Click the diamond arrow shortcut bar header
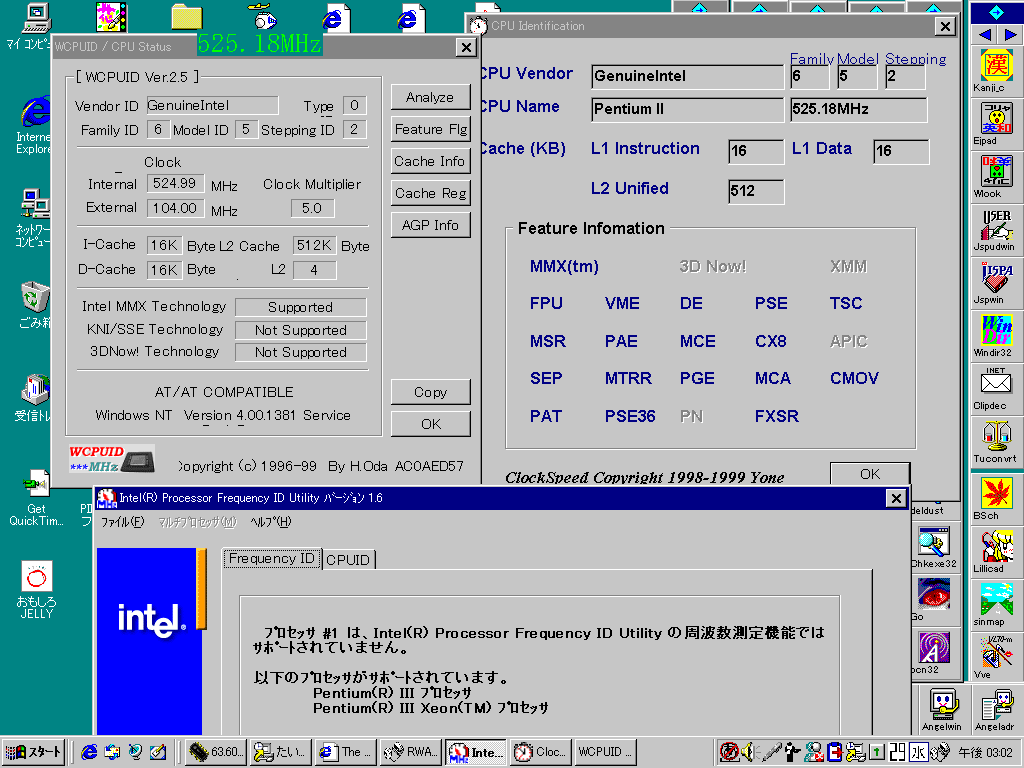The width and height of the screenshot is (1024, 768). pyautogui.click(x=996, y=12)
